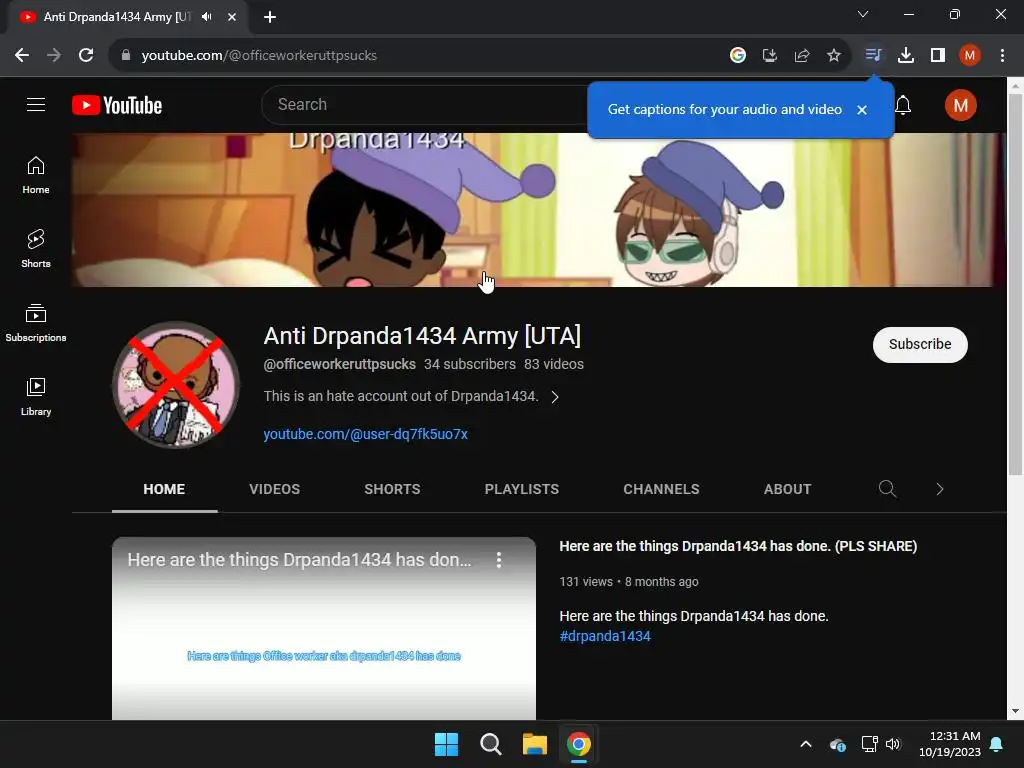Click the scrollbar down arrow

click(x=1015, y=711)
